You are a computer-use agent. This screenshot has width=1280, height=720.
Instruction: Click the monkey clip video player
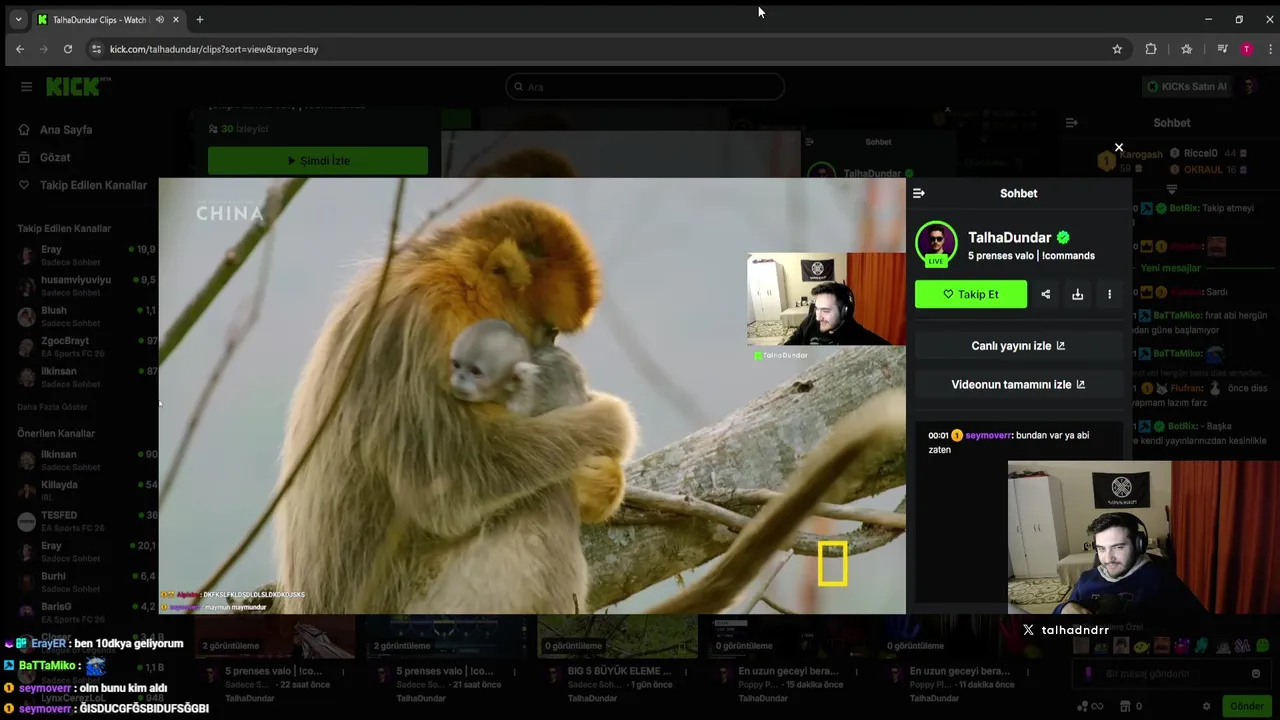(x=532, y=396)
